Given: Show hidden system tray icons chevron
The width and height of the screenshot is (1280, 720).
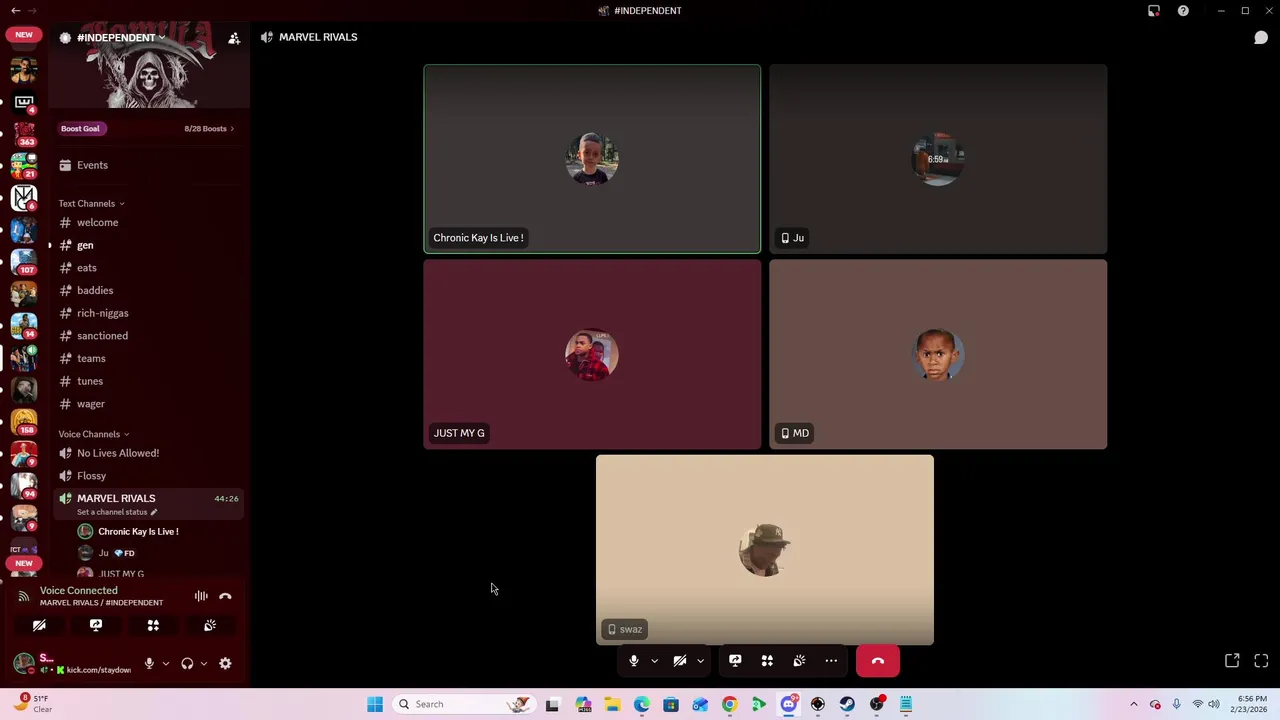Looking at the screenshot, I should (x=1133, y=704).
